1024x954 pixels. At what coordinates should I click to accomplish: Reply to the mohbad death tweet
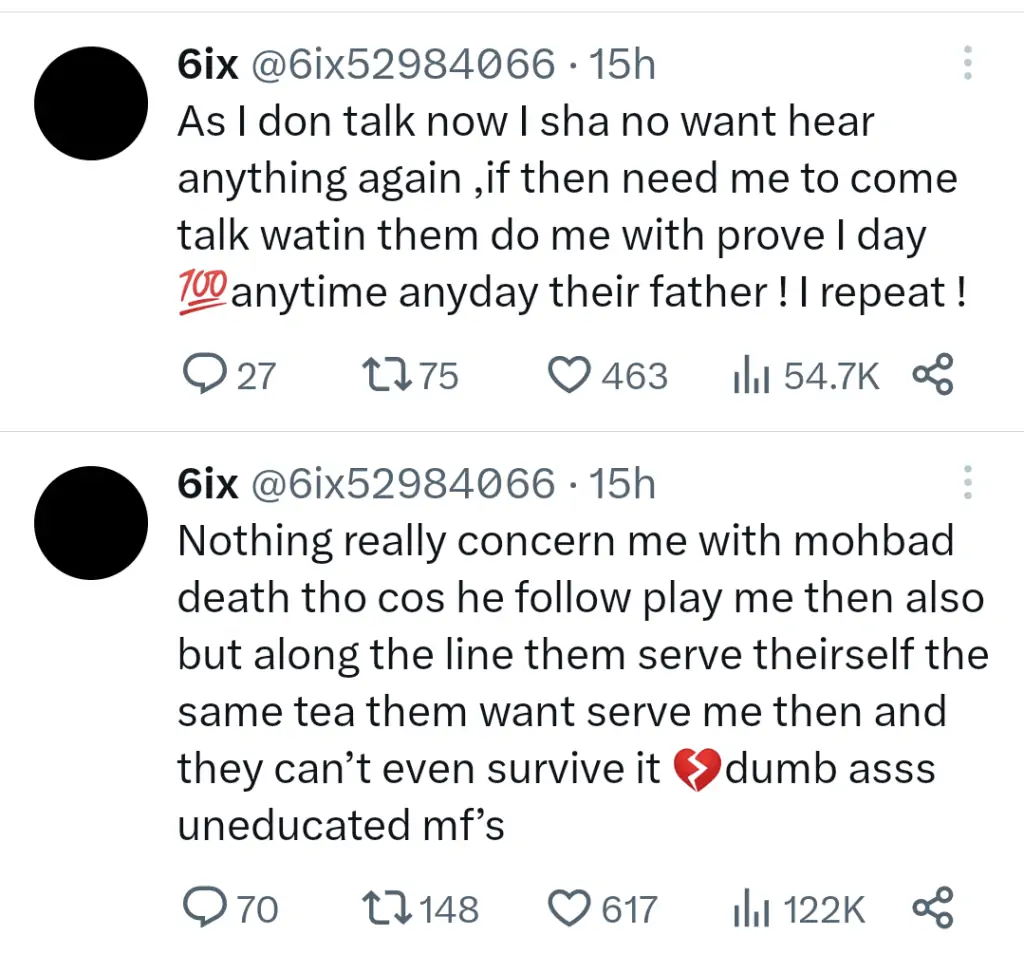204,908
